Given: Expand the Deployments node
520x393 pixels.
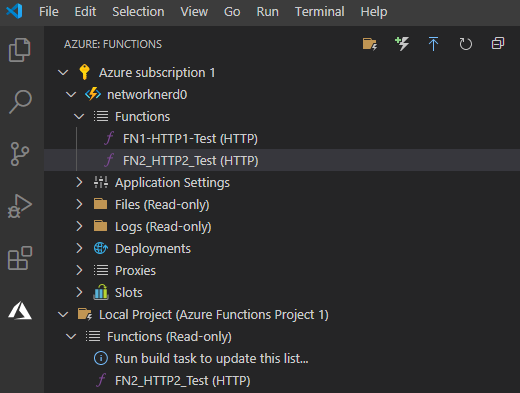Looking at the screenshot, I should pyautogui.click(x=79, y=248).
